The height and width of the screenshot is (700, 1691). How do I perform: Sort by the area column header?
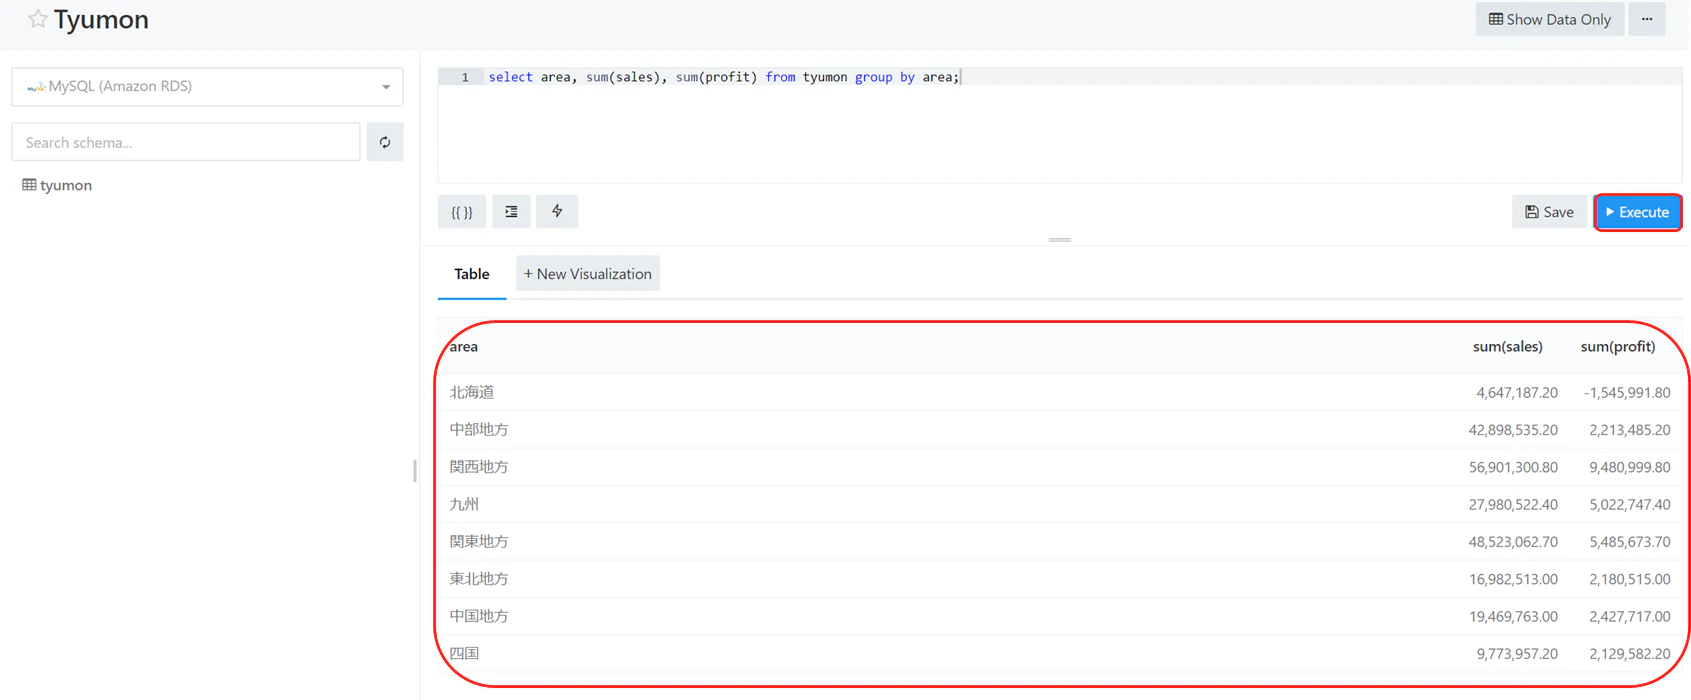464,347
